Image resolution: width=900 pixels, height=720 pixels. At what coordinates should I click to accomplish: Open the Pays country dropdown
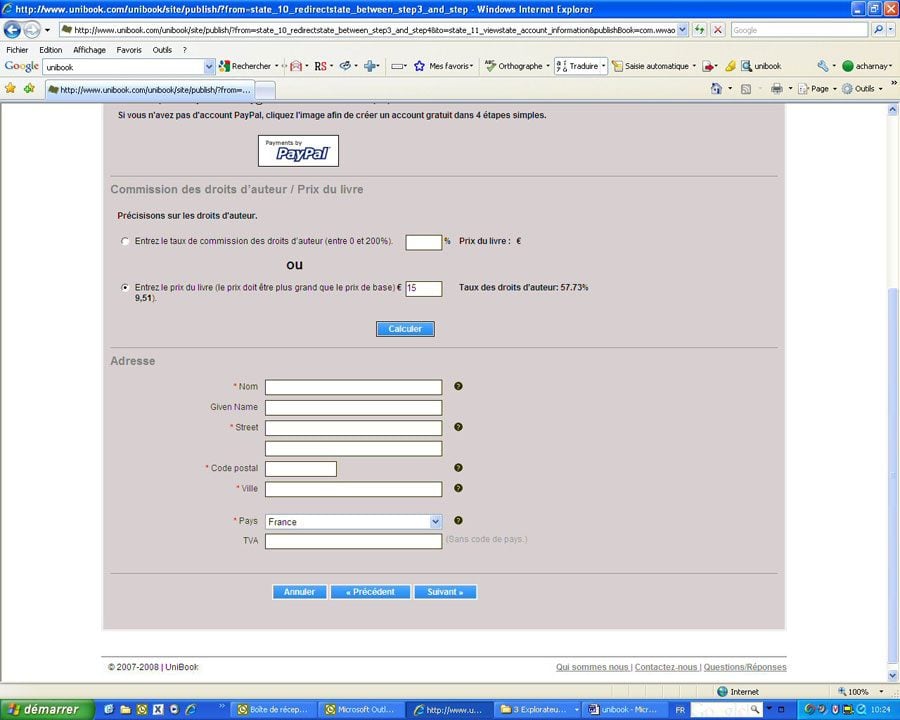pos(435,521)
